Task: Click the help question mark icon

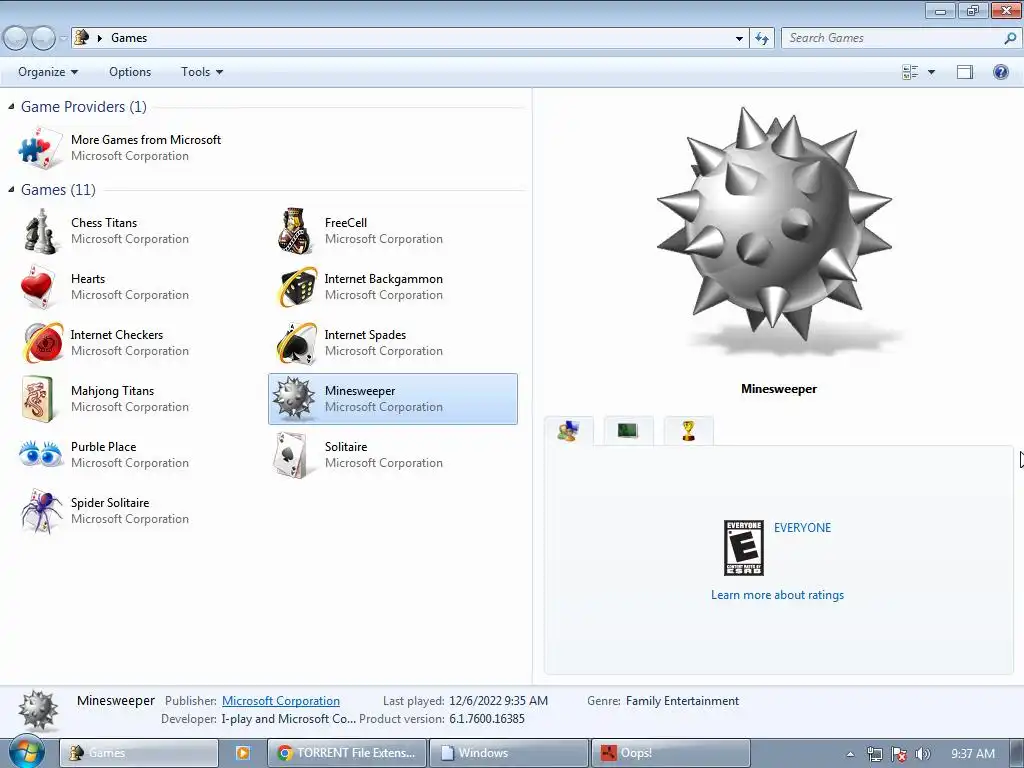Action: pos(1000,72)
